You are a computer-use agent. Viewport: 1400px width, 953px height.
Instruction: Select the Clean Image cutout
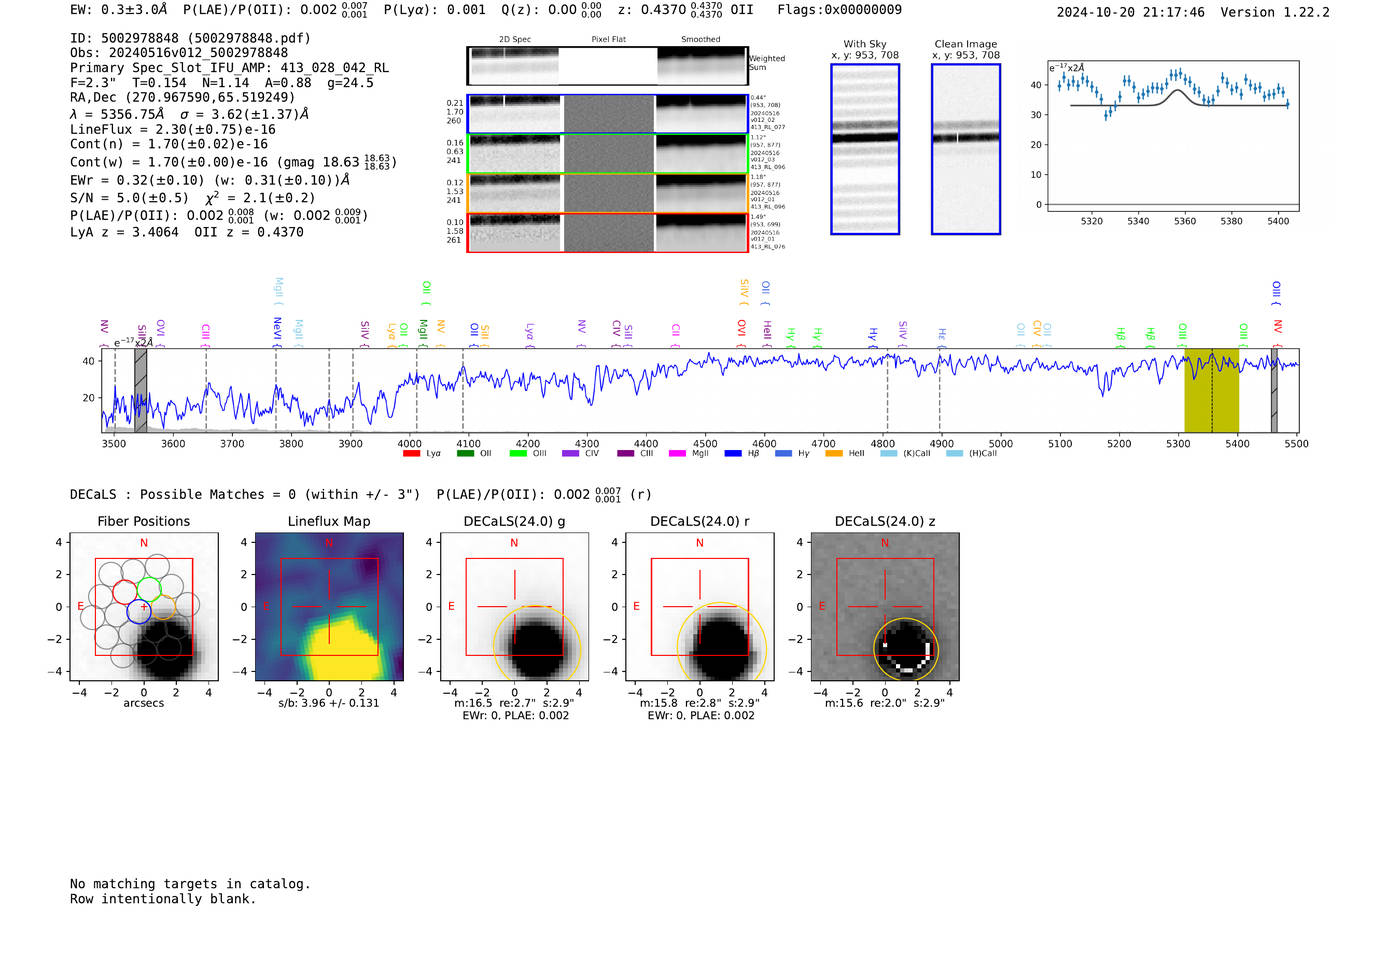[966, 149]
